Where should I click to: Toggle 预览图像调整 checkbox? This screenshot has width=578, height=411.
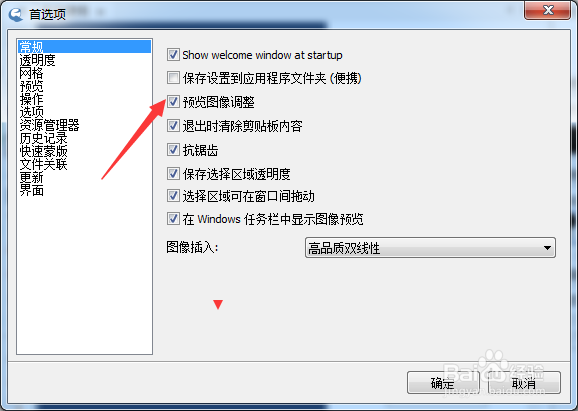click(173, 101)
